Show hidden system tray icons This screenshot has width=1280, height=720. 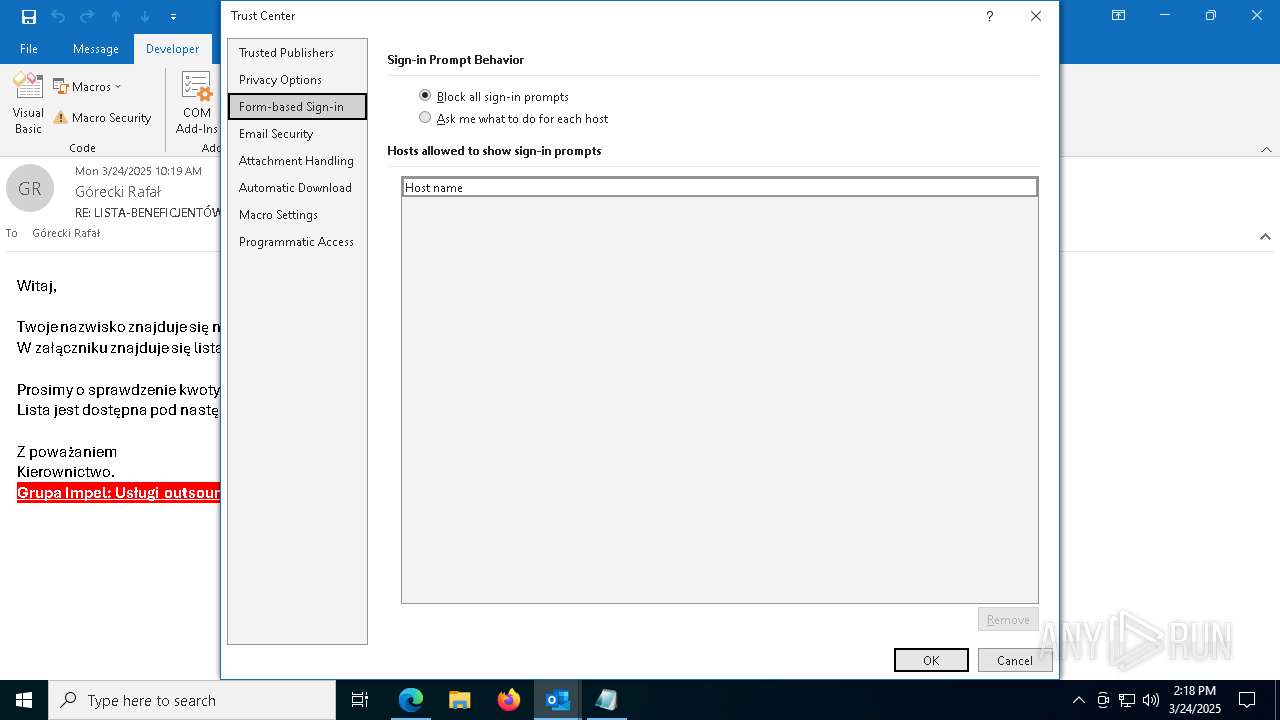tap(1078, 700)
